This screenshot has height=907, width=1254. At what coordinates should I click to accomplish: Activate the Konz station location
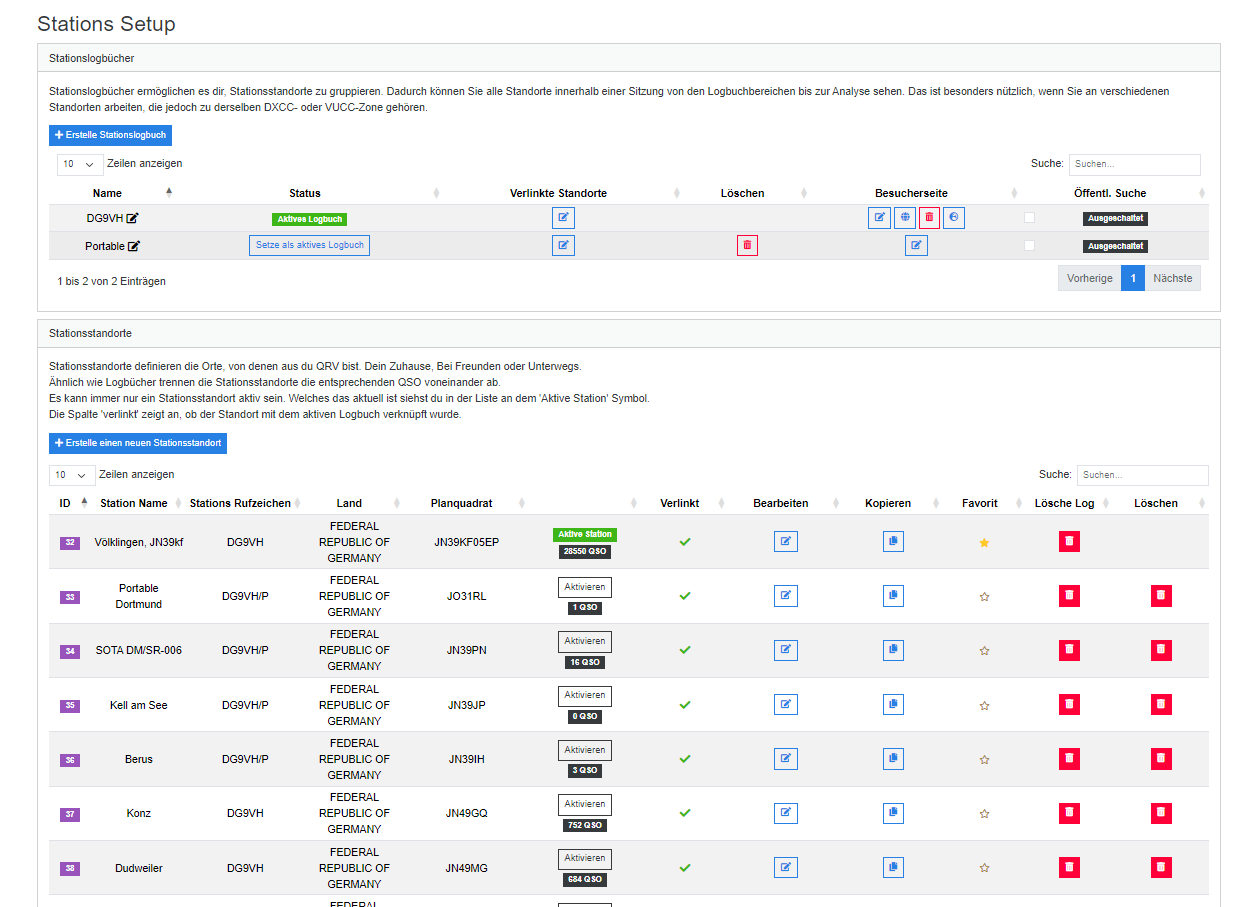[584, 804]
